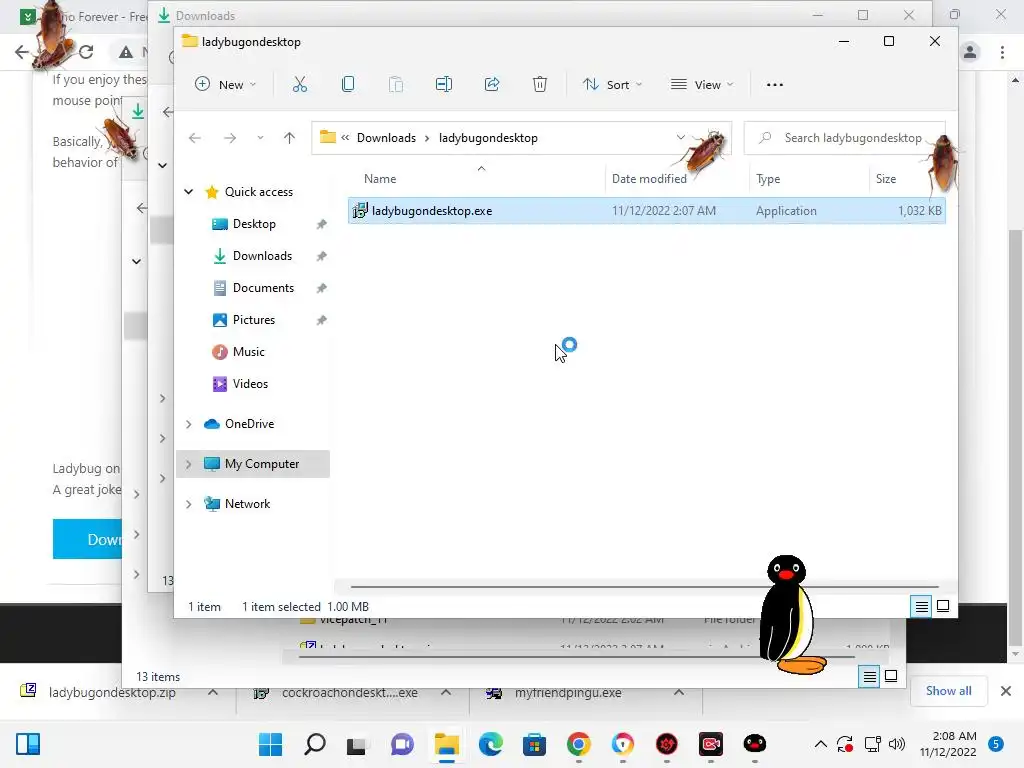1024x768 pixels.
Task: Show hidden system tray icons chevron
Action: [820, 744]
